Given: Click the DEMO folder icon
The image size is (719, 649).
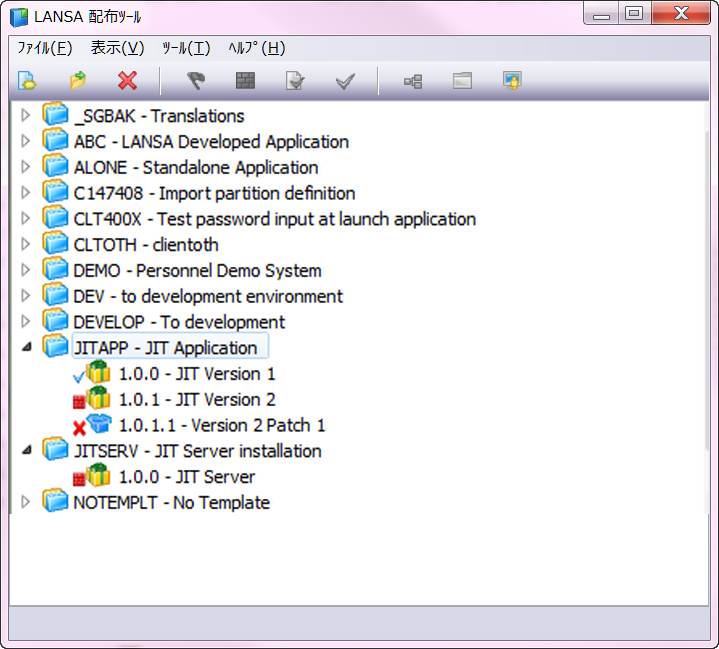Looking at the screenshot, I should [55, 269].
